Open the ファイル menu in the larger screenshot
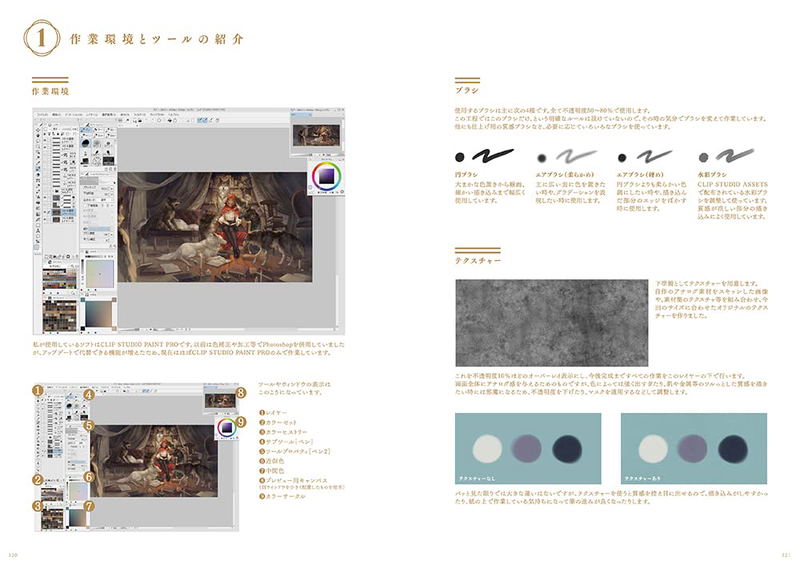Viewport: 800px width, 565px height. coord(42,115)
